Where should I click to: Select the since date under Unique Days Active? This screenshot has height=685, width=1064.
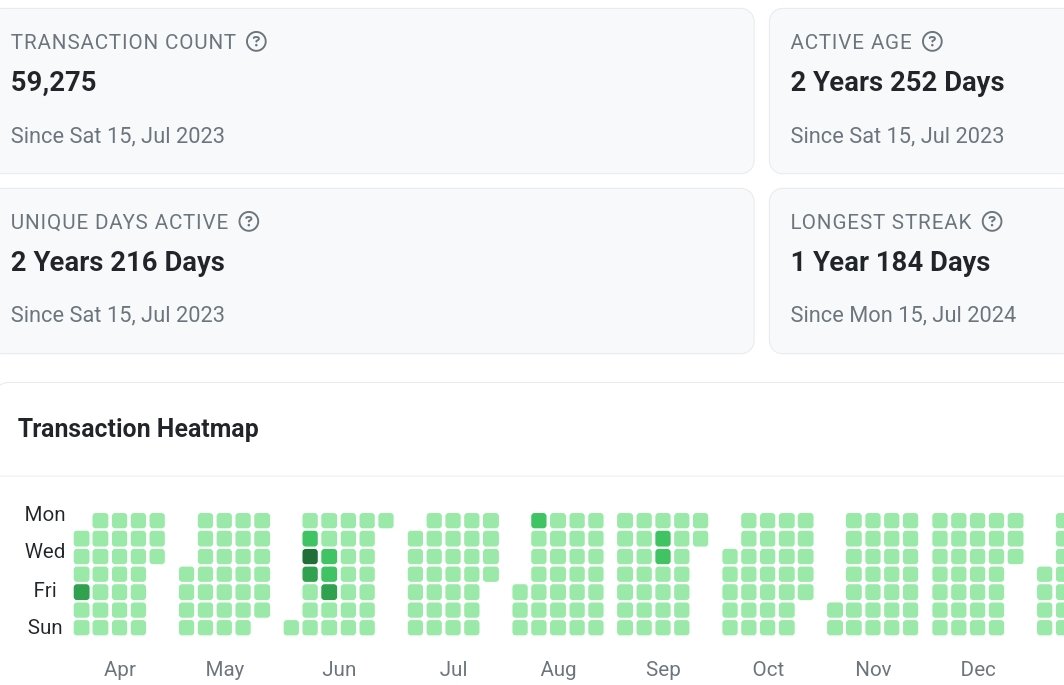click(x=117, y=315)
